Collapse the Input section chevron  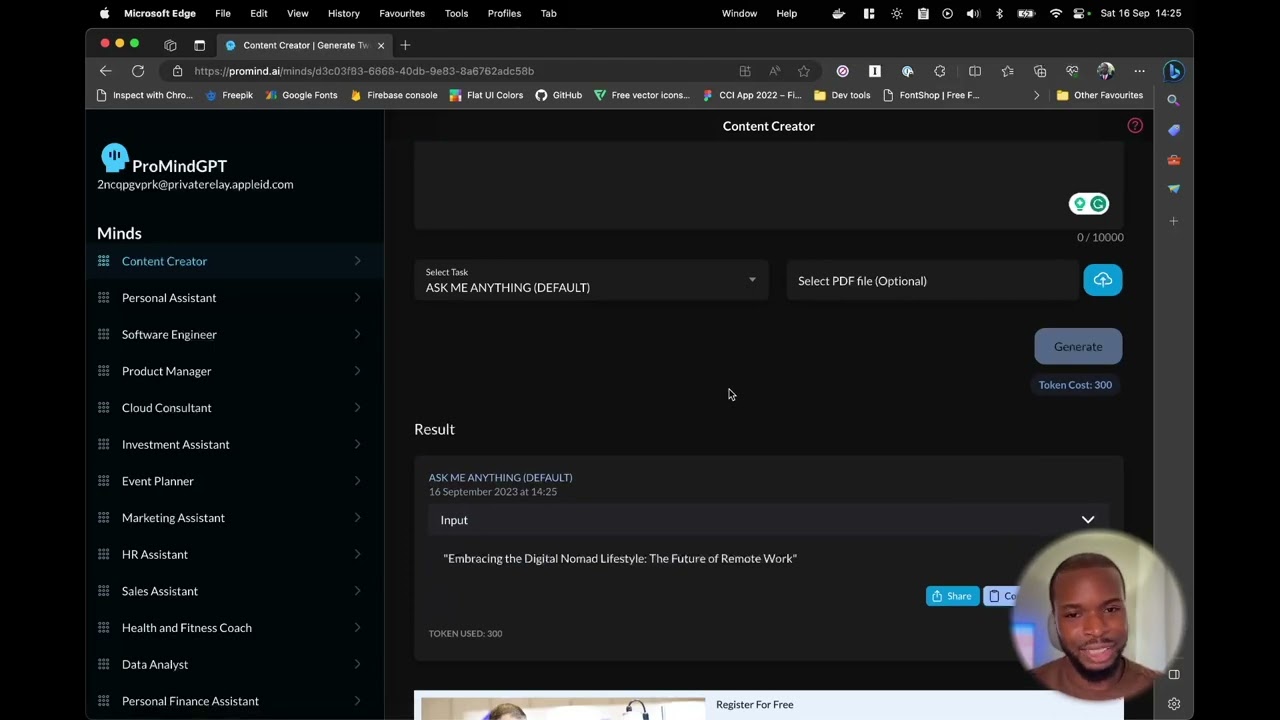1088,520
